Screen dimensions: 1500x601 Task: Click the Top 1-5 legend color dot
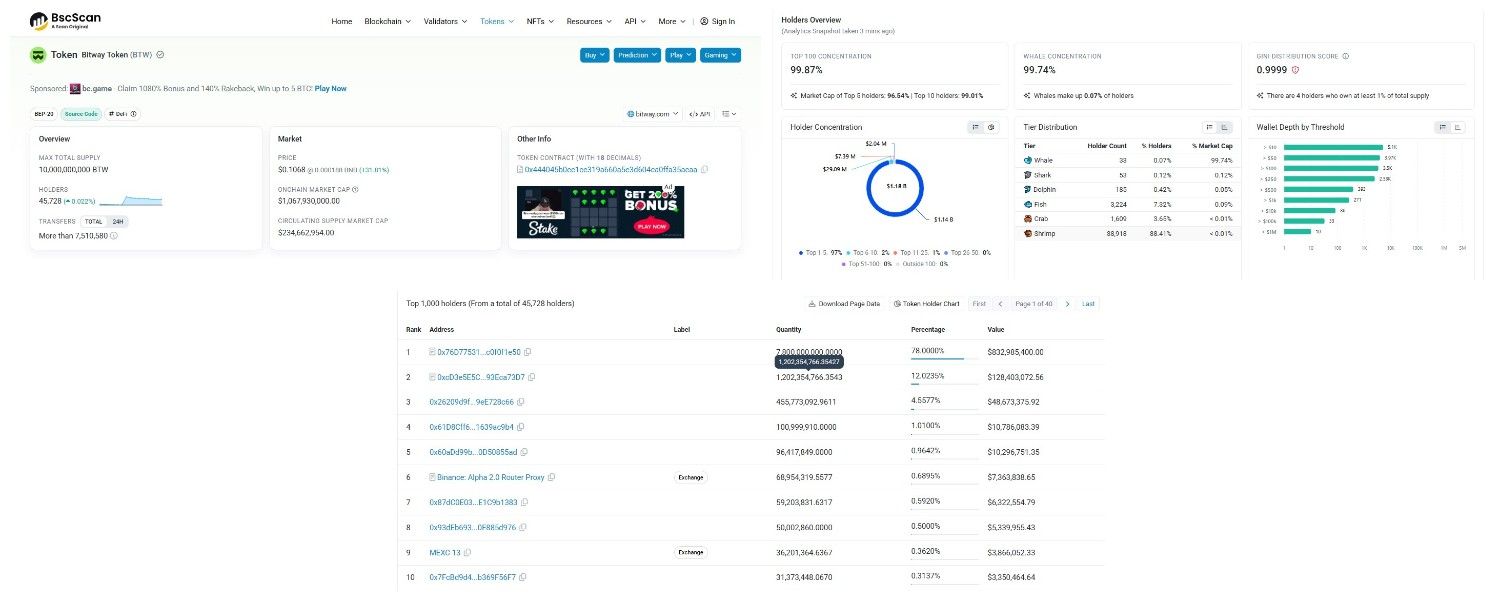tap(800, 252)
